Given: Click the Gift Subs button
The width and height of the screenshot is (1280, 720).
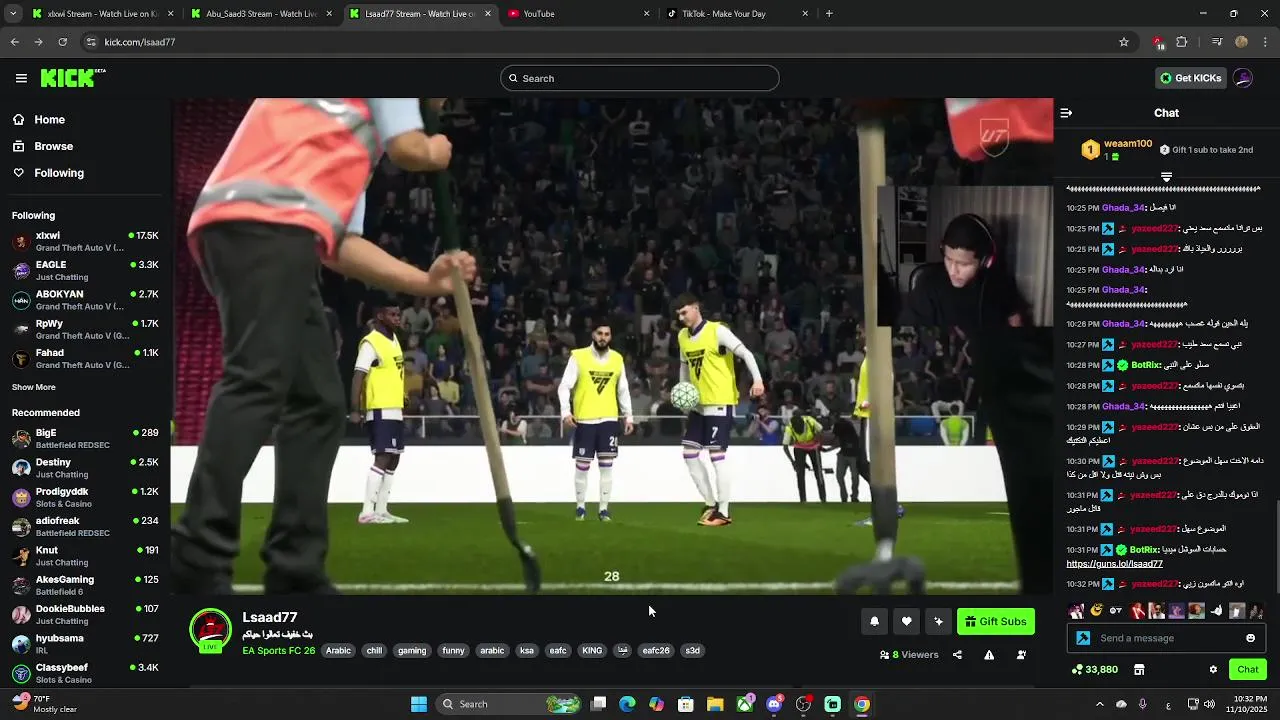Looking at the screenshot, I should click(x=996, y=621).
